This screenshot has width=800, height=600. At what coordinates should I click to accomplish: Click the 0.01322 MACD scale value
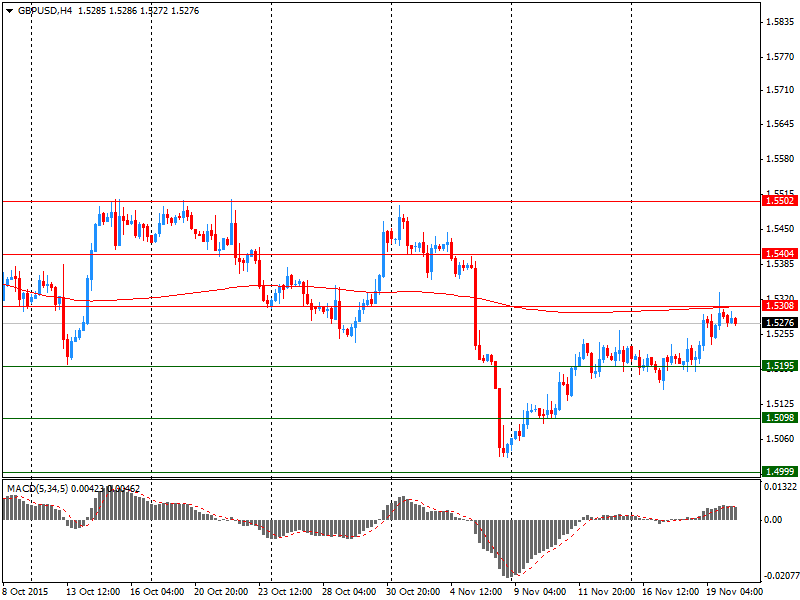pyautogui.click(x=780, y=487)
